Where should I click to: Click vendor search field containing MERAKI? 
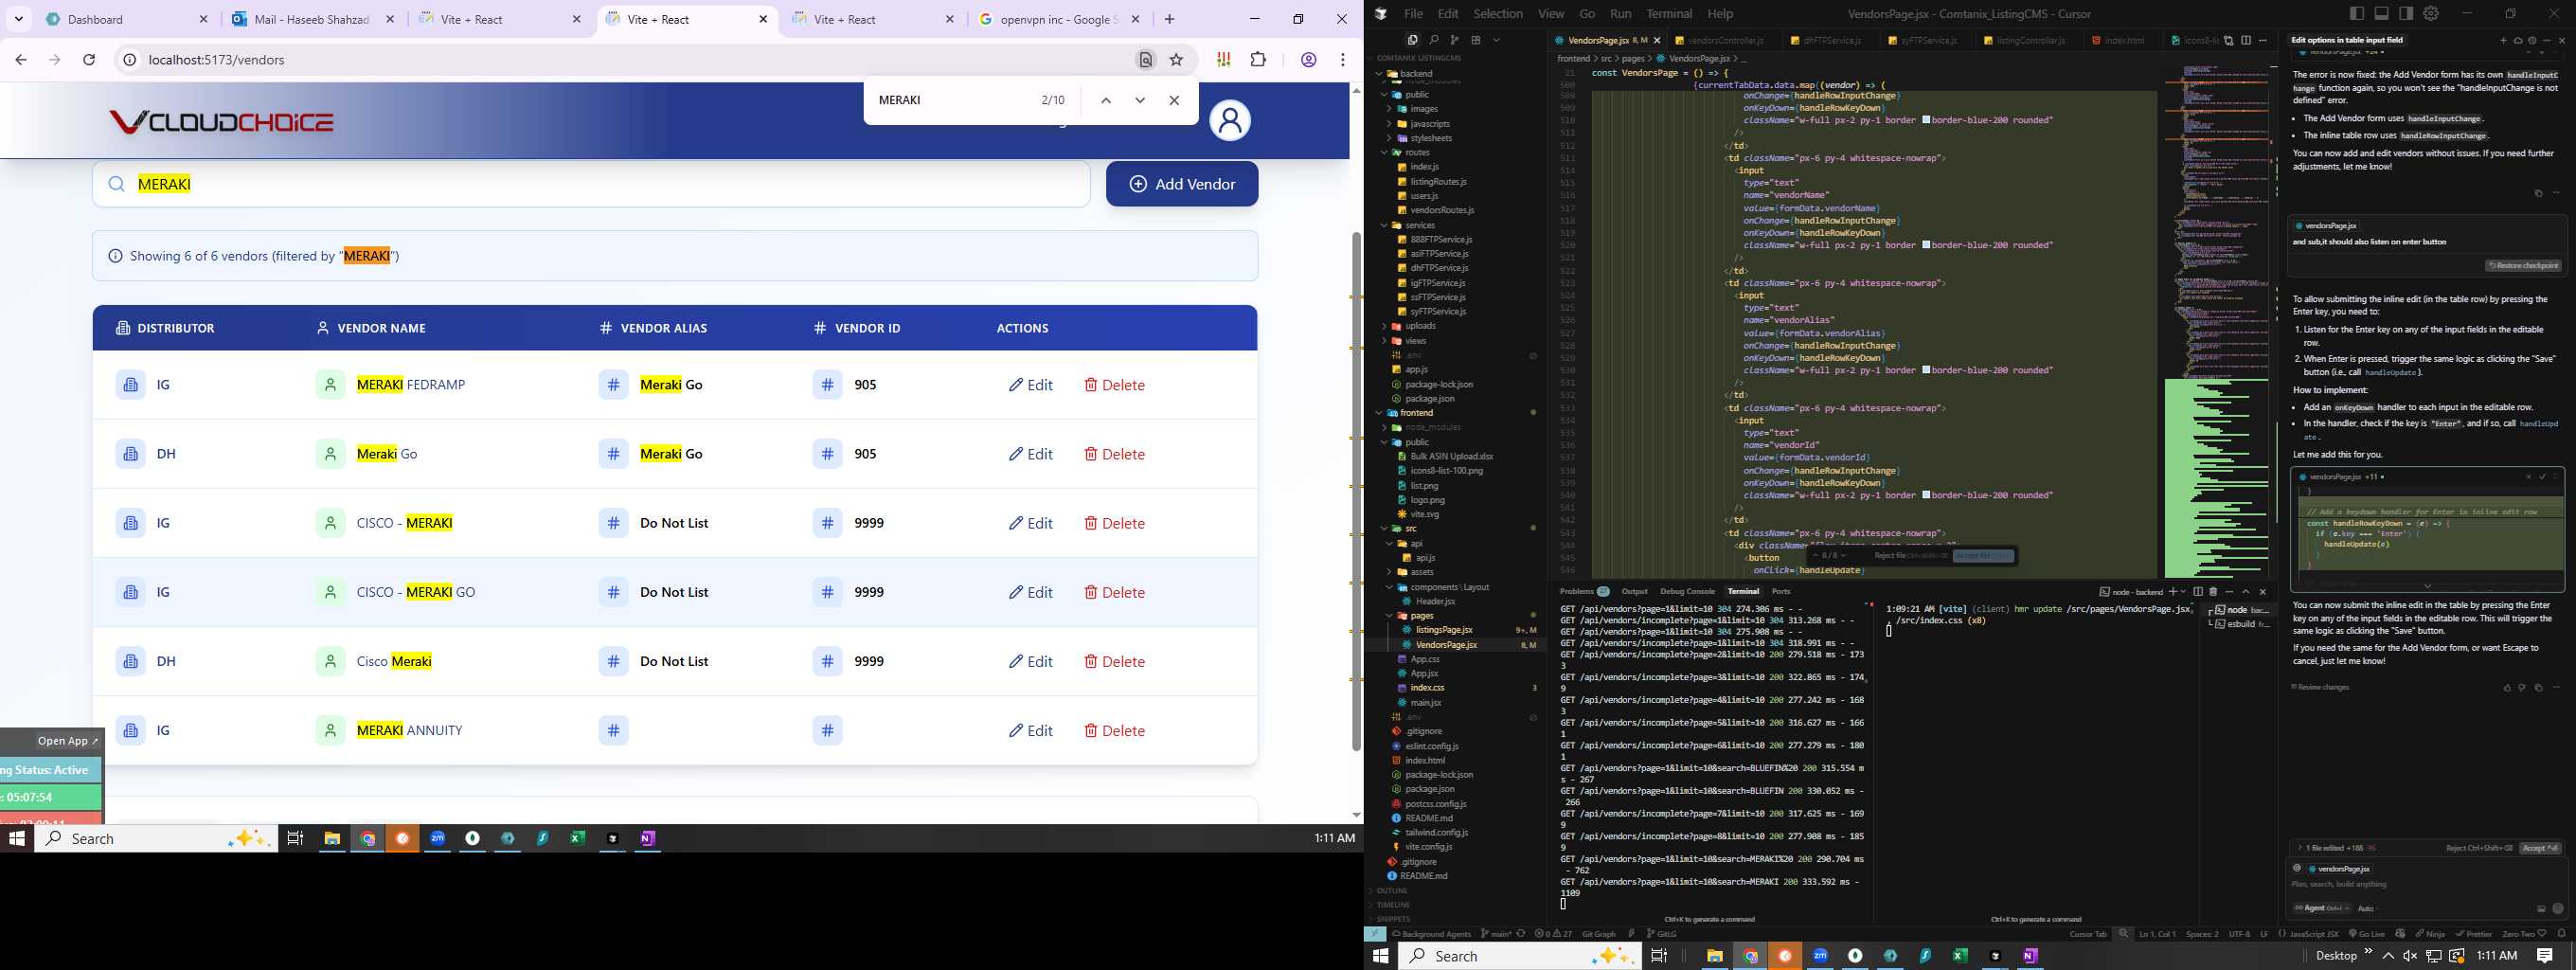[x=591, y=184]
